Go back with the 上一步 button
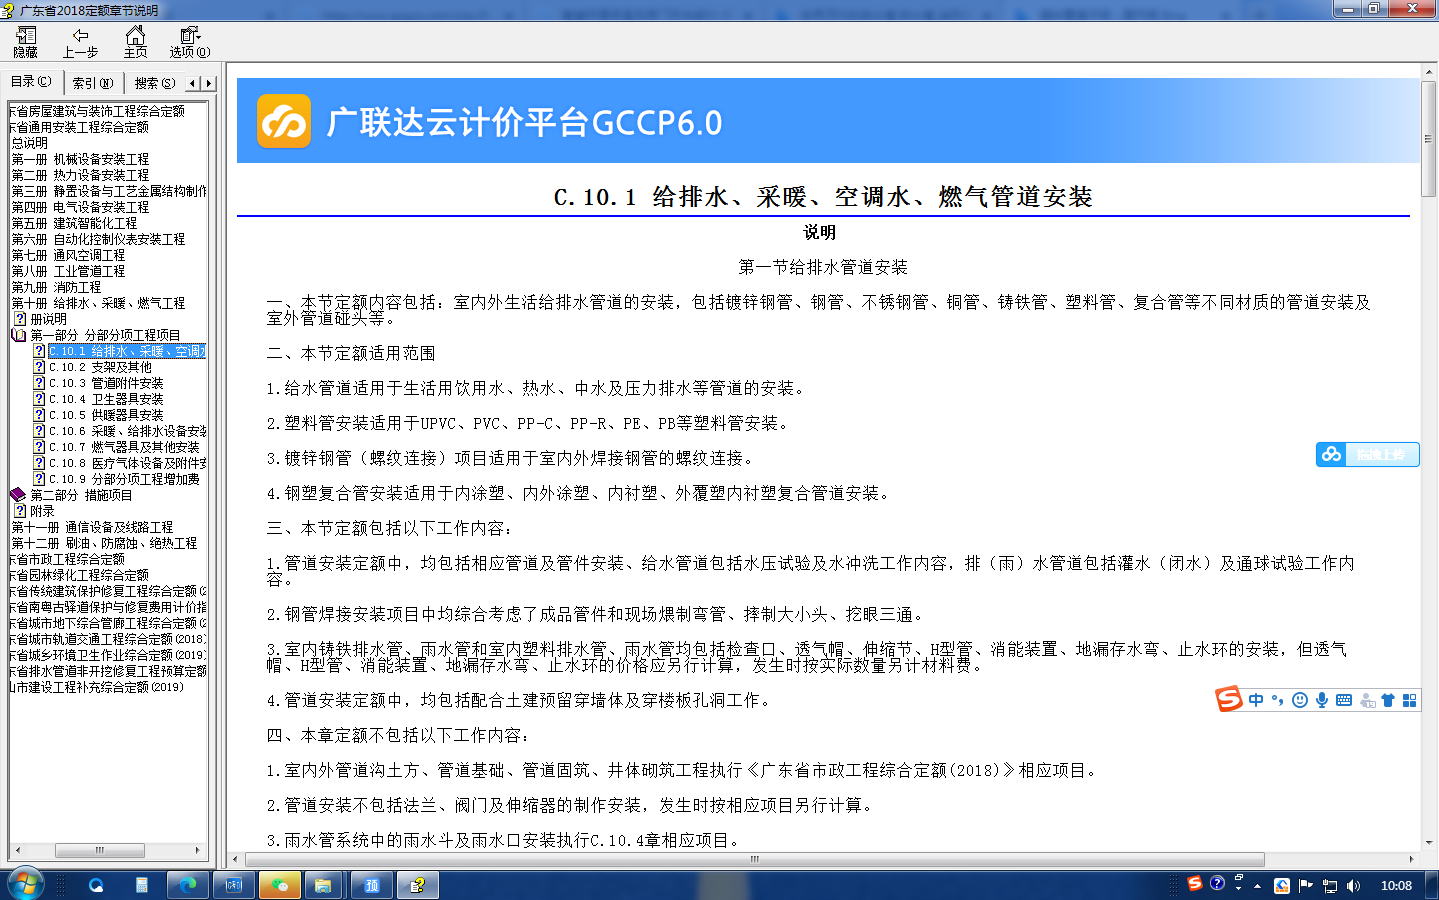This screenshot has height=900, width=1439. (x=81, y=43)
